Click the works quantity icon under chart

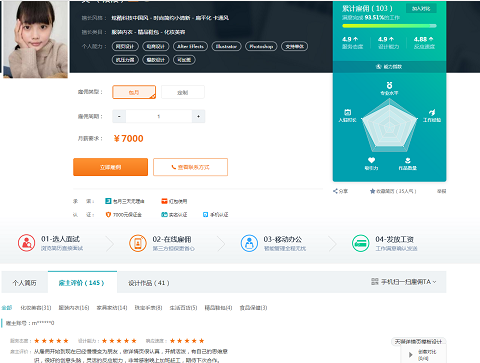click(408, 161)
